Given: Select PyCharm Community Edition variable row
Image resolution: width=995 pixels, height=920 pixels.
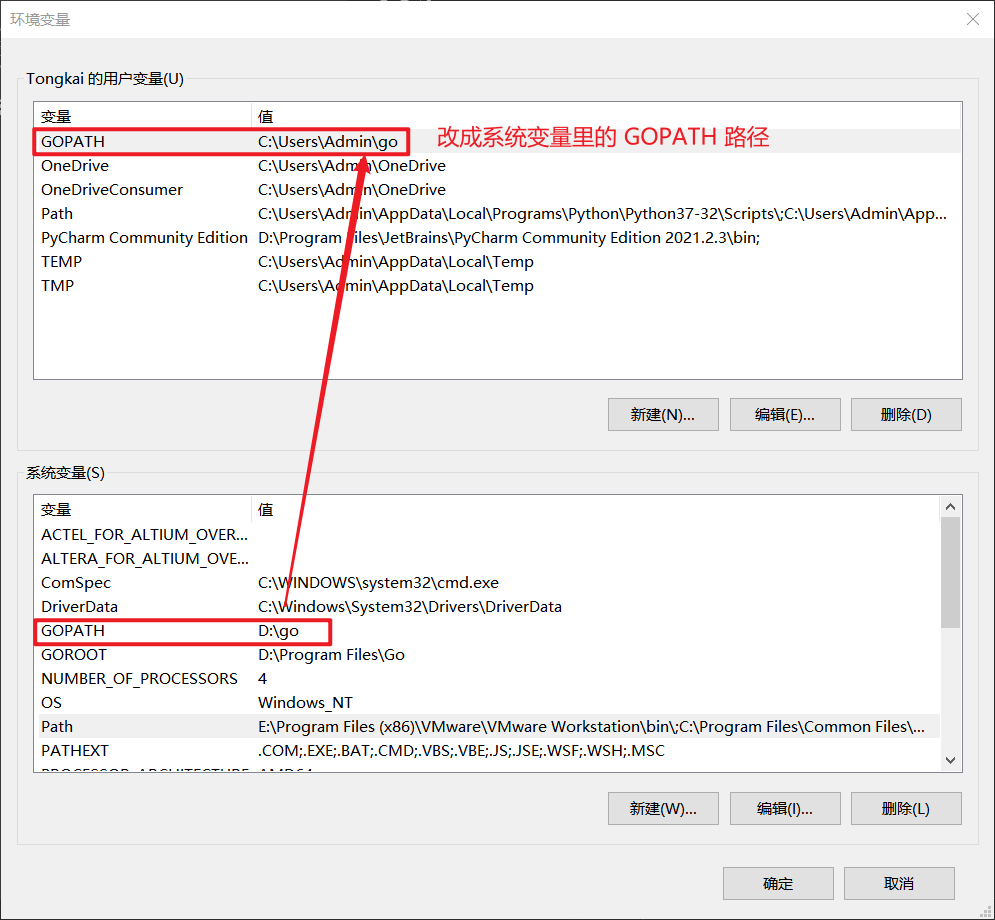Looking at the screenshot, I should click(x=498, y=238).
